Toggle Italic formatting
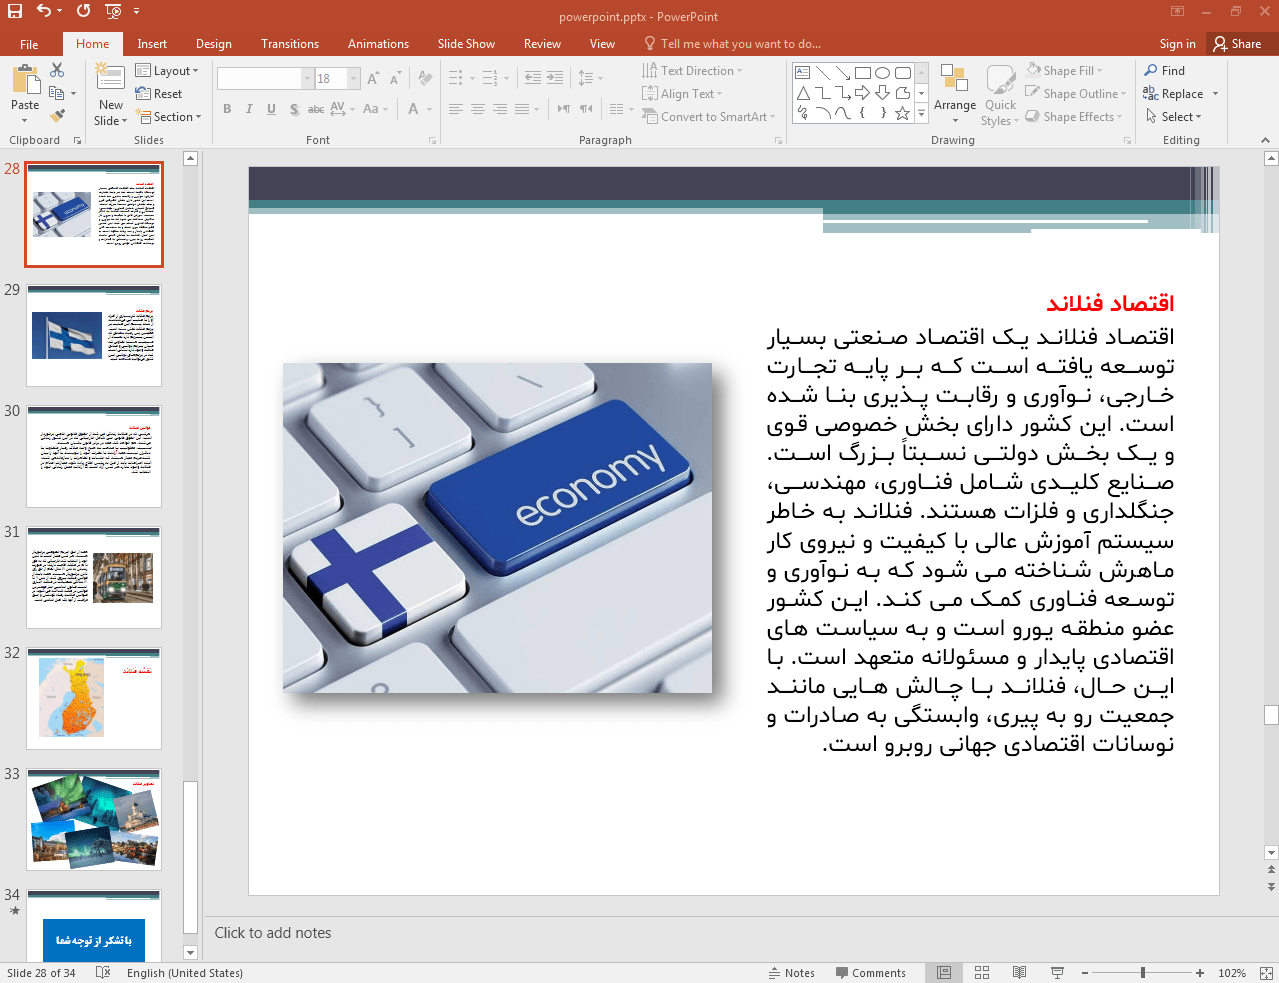The image size is (1279, 983). coord(249,109)
